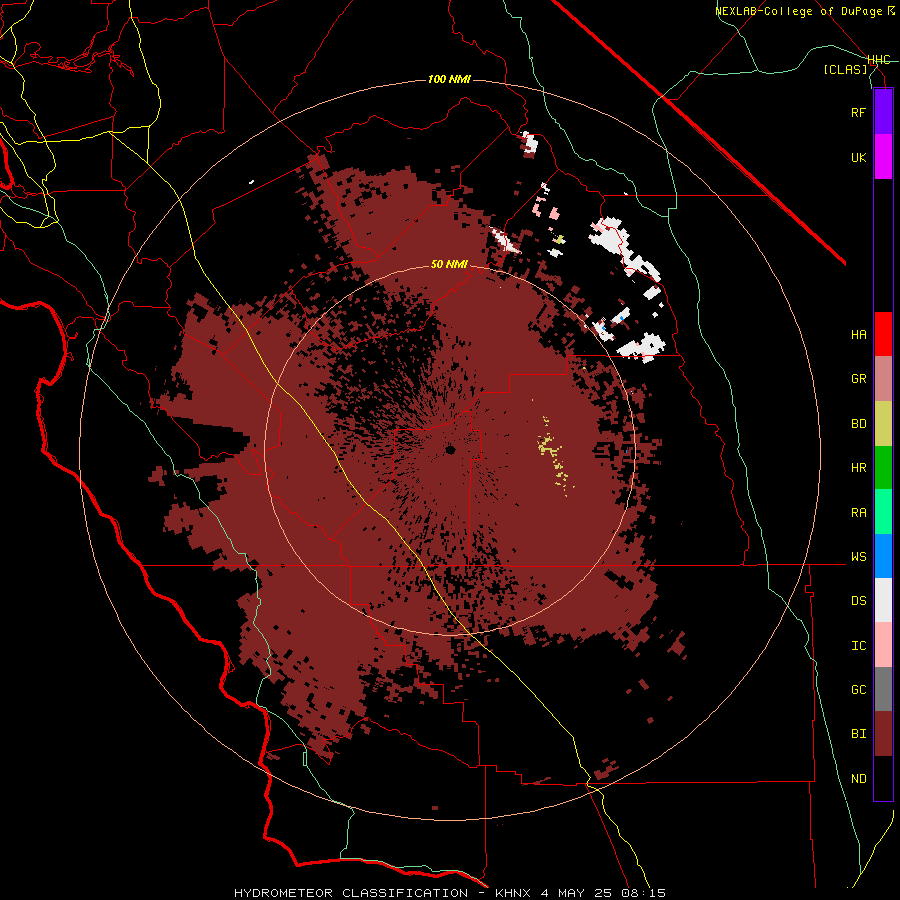This screenshot has width=900, height=900.
Task: Click the yellow big-drops cluster east of radar
Action: point(554,455)
